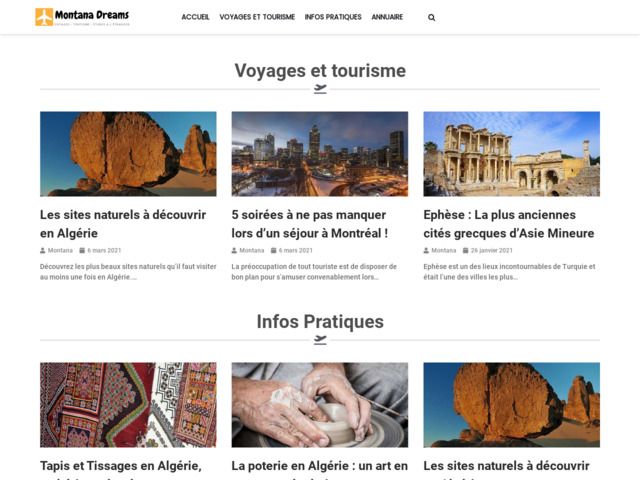The image size is (640, 480).
Task: Click calendar icon on the Montréal article date
Action: [273, 251]
